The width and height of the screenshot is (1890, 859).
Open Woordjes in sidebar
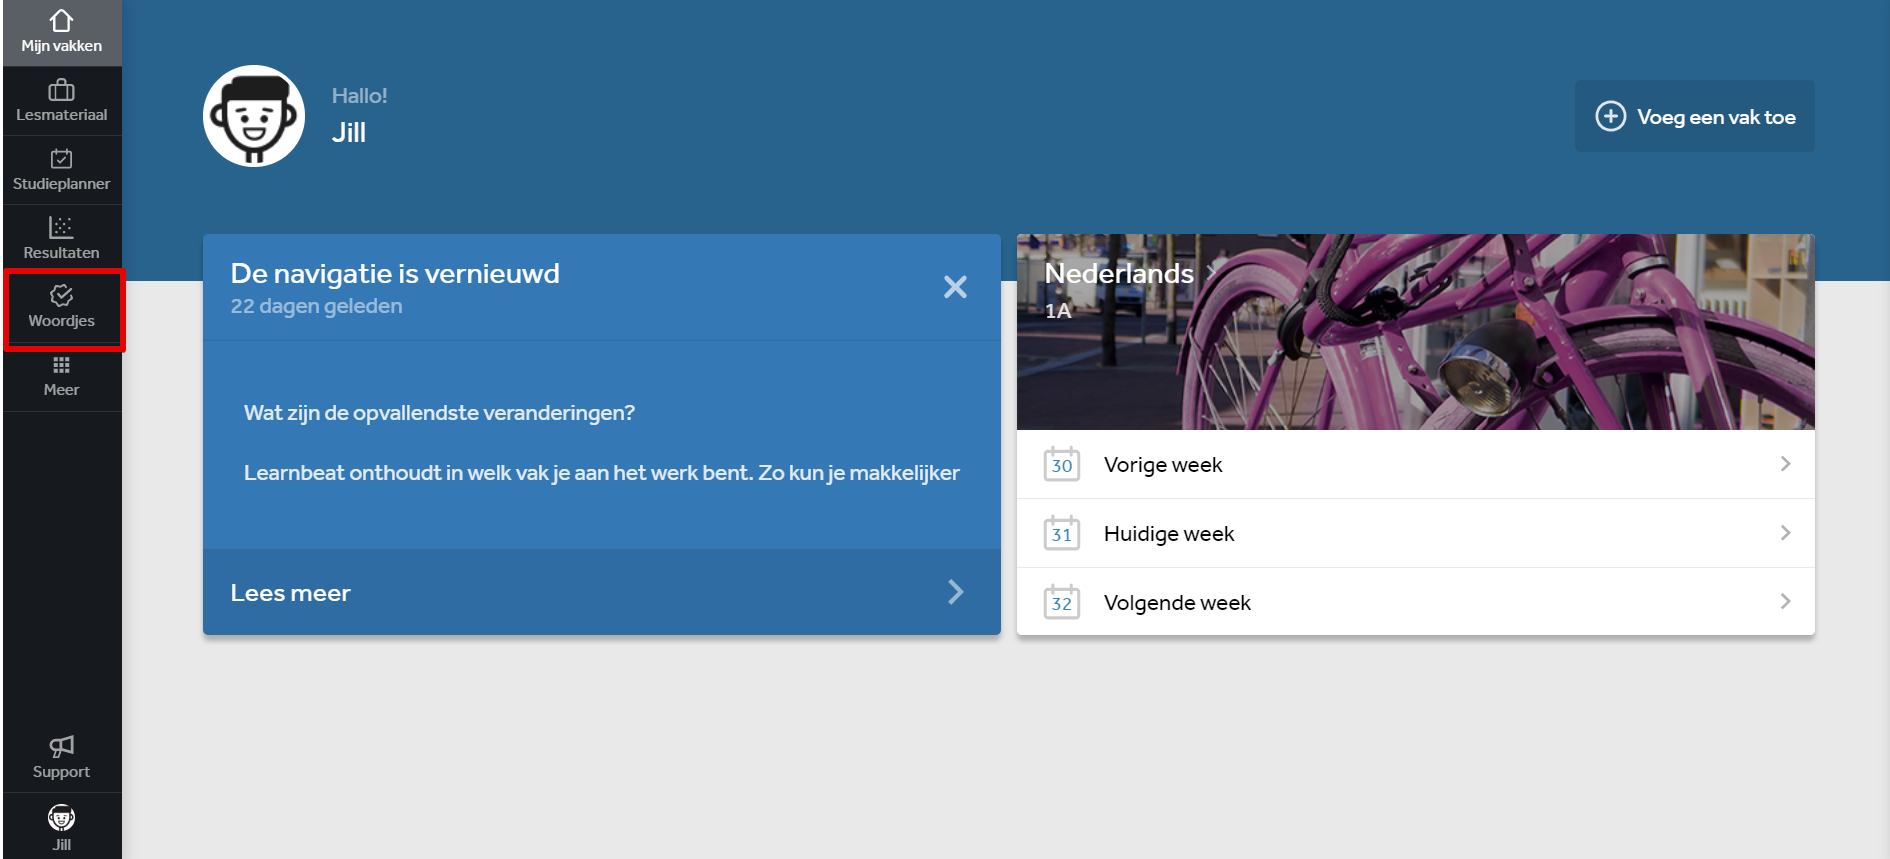click(61, 308)
